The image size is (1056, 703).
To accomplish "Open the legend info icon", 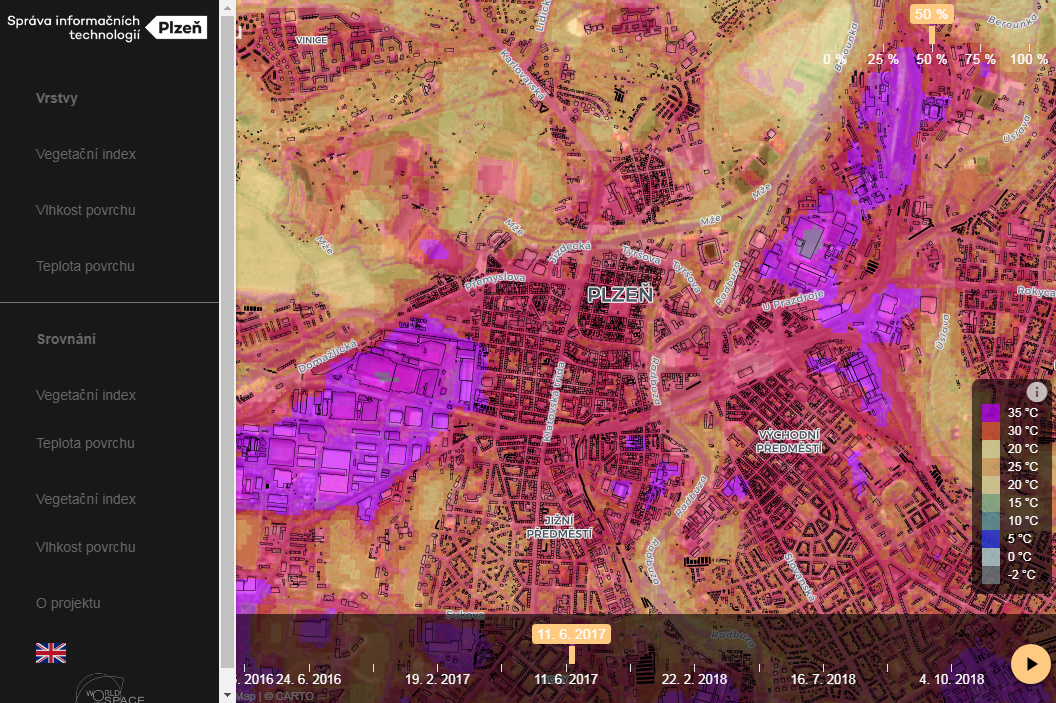I will click(1036, 391).
